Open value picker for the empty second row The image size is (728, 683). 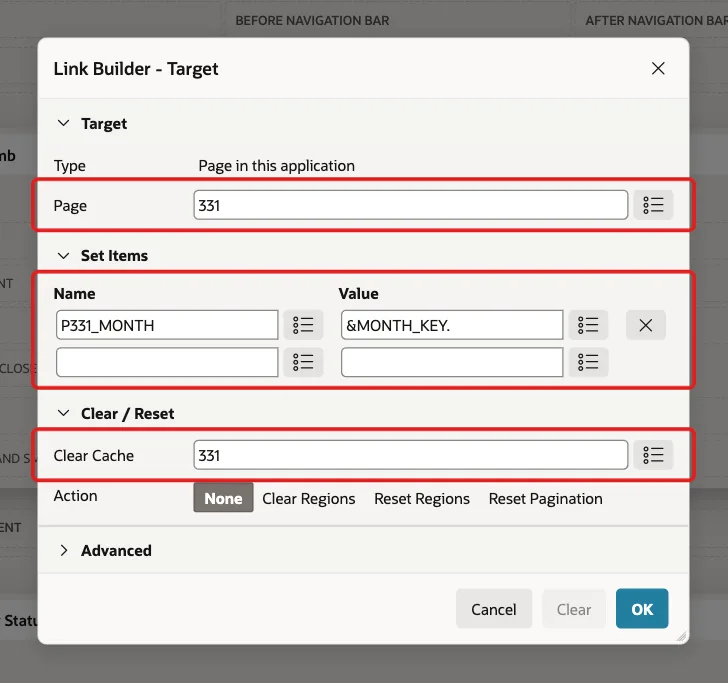tap(588, 362)
